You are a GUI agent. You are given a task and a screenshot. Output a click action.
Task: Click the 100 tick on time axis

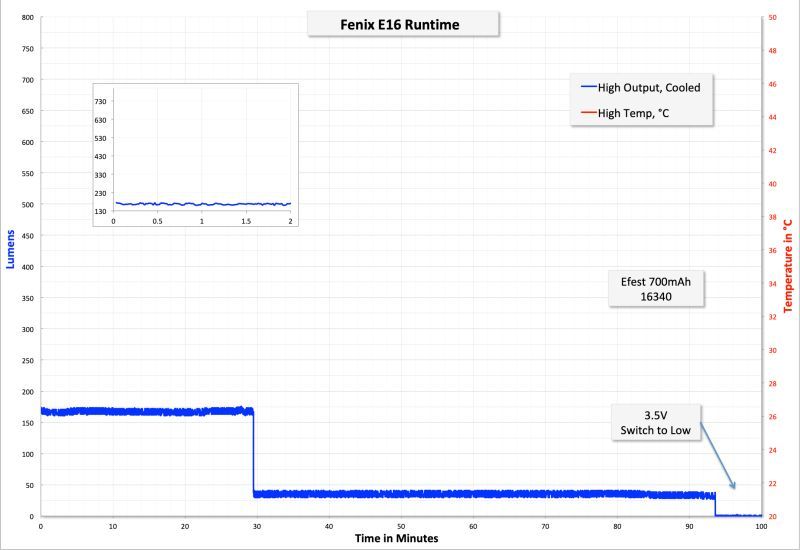pyautogui.click(x=761, y=527)
